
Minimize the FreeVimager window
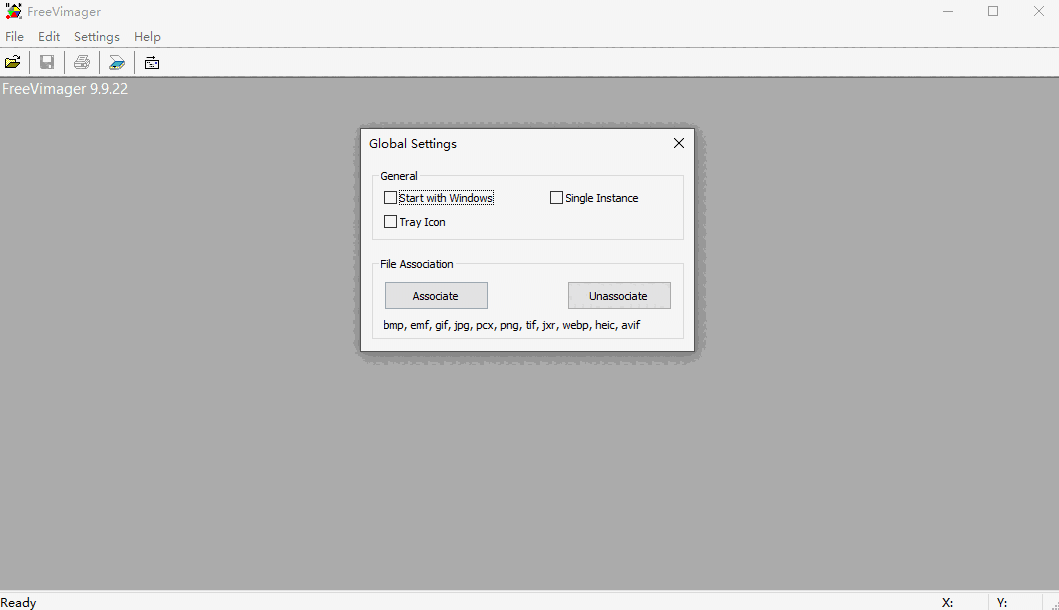(x=948, y=11)
